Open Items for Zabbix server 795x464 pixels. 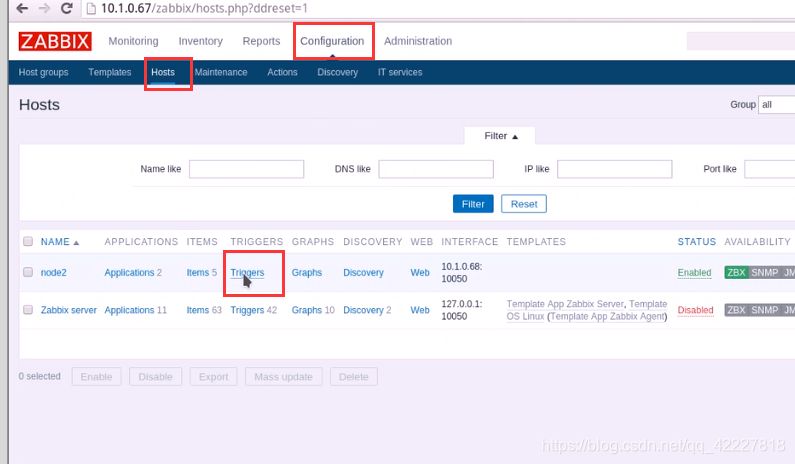198,310
